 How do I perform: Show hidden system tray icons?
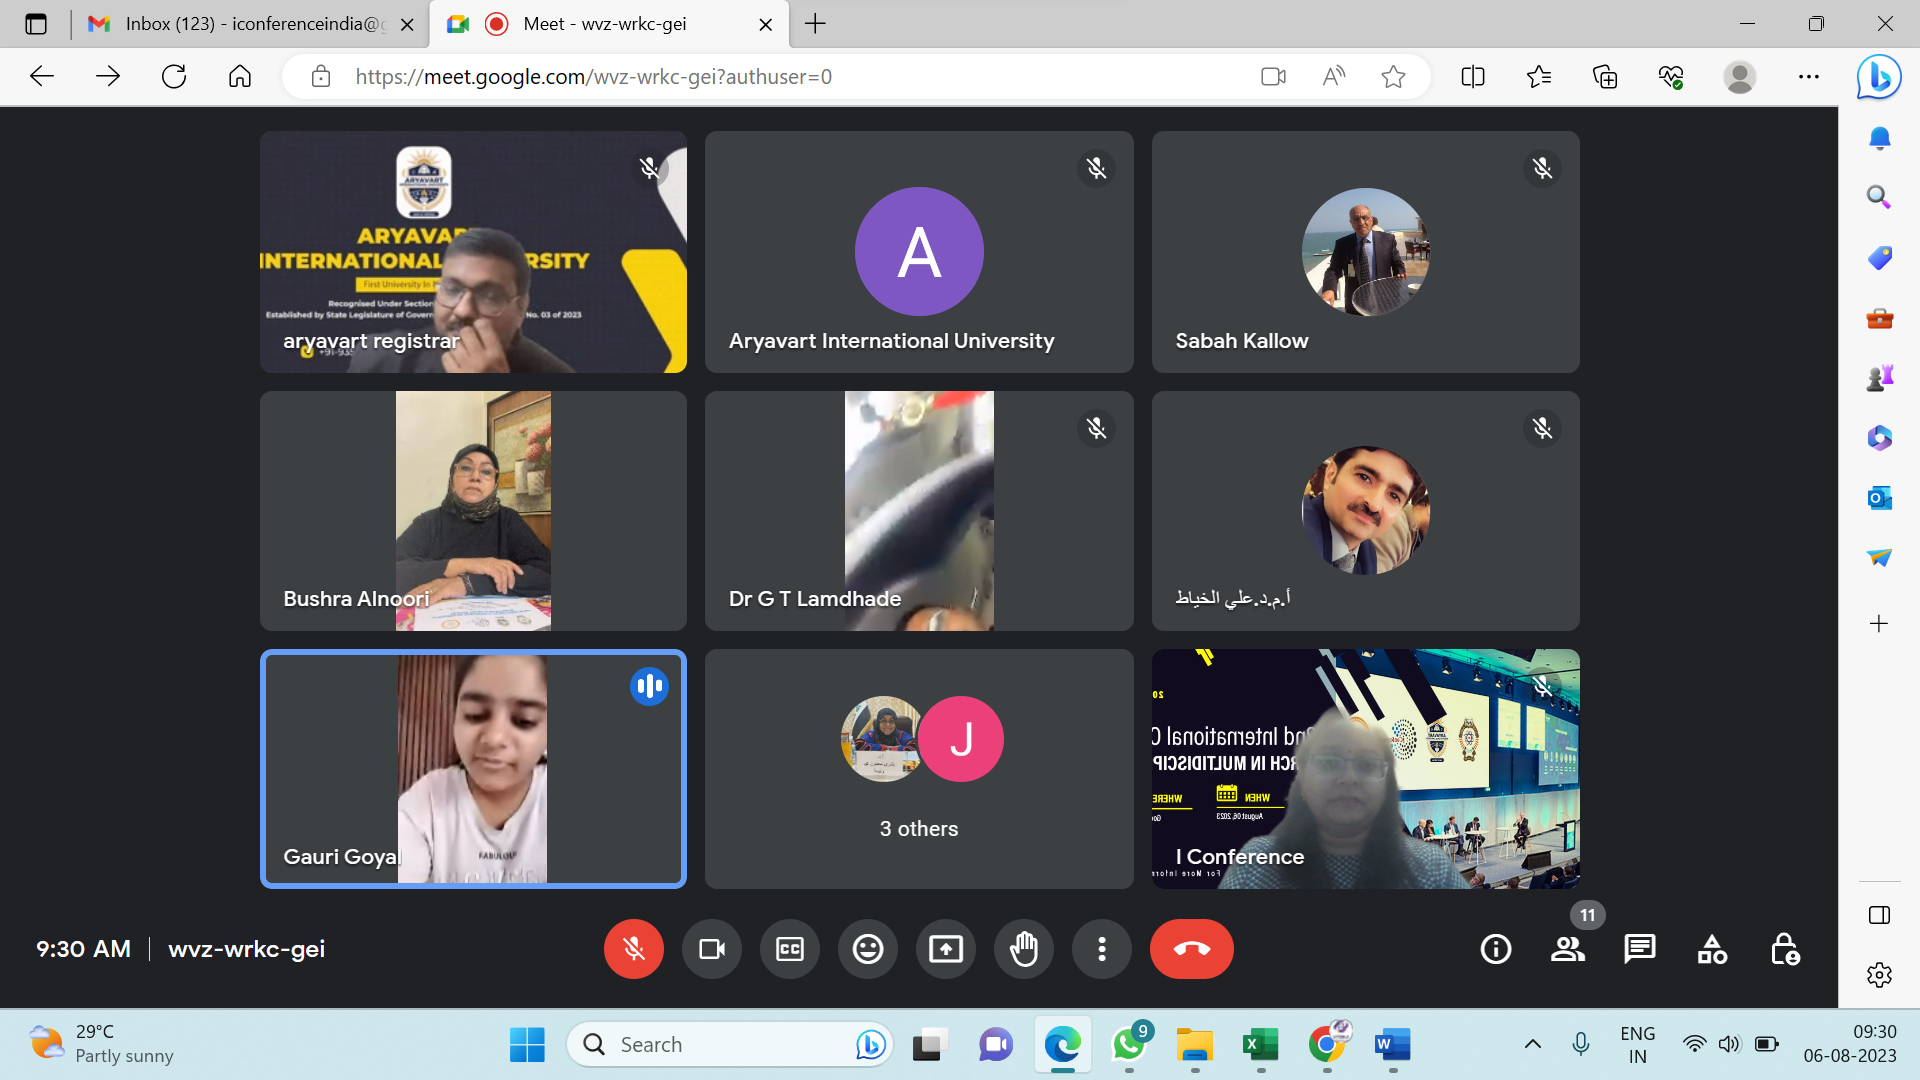(x=1532, y=1045)
